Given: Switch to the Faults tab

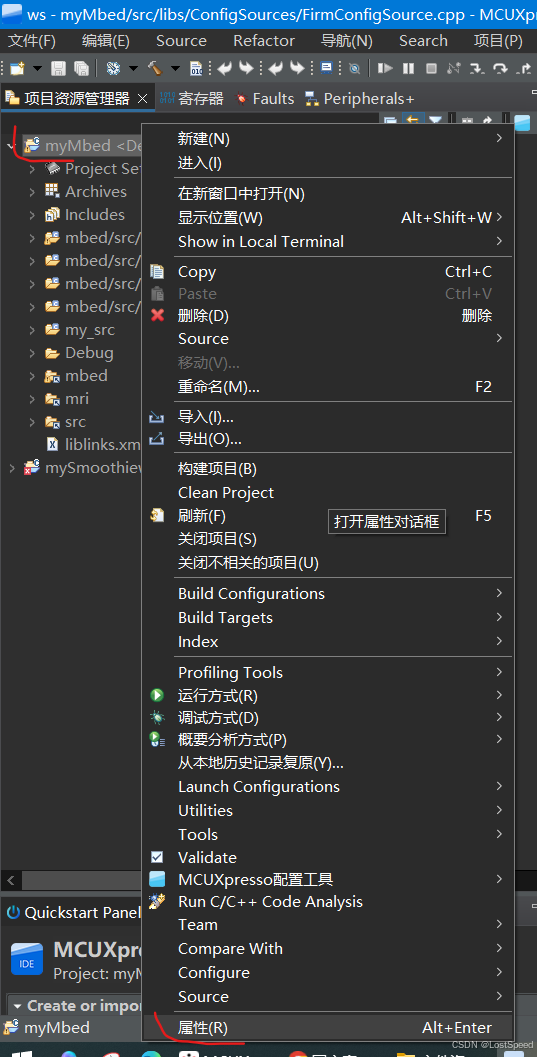Looking at the screenshot, I should [x=264, y=98].
